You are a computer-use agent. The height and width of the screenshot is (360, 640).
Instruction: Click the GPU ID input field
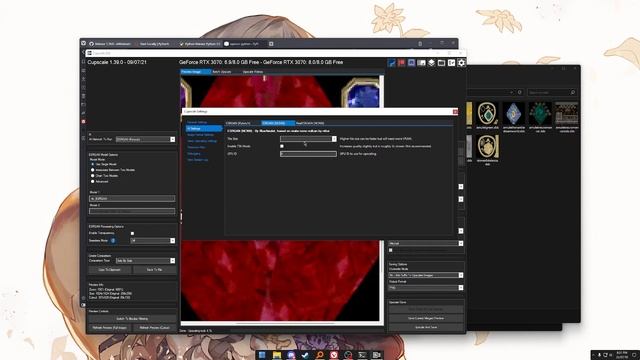pos(308,154)
